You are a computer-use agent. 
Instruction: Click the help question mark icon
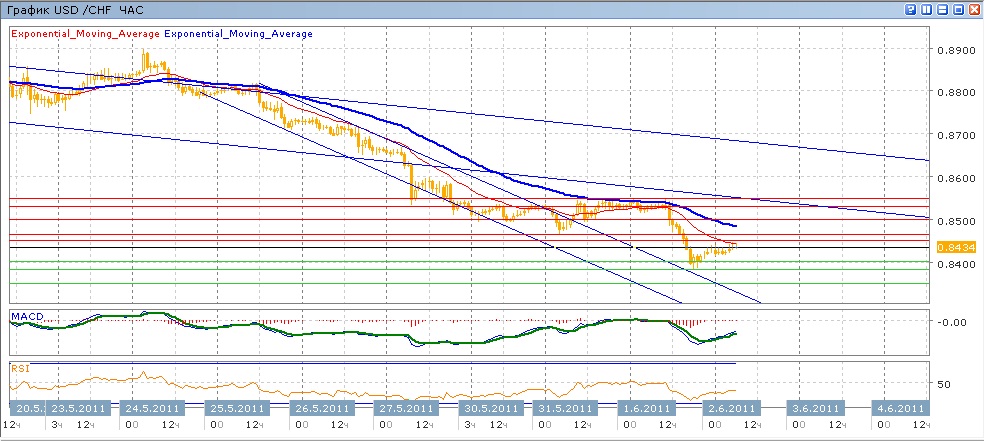tap(910, 9)
